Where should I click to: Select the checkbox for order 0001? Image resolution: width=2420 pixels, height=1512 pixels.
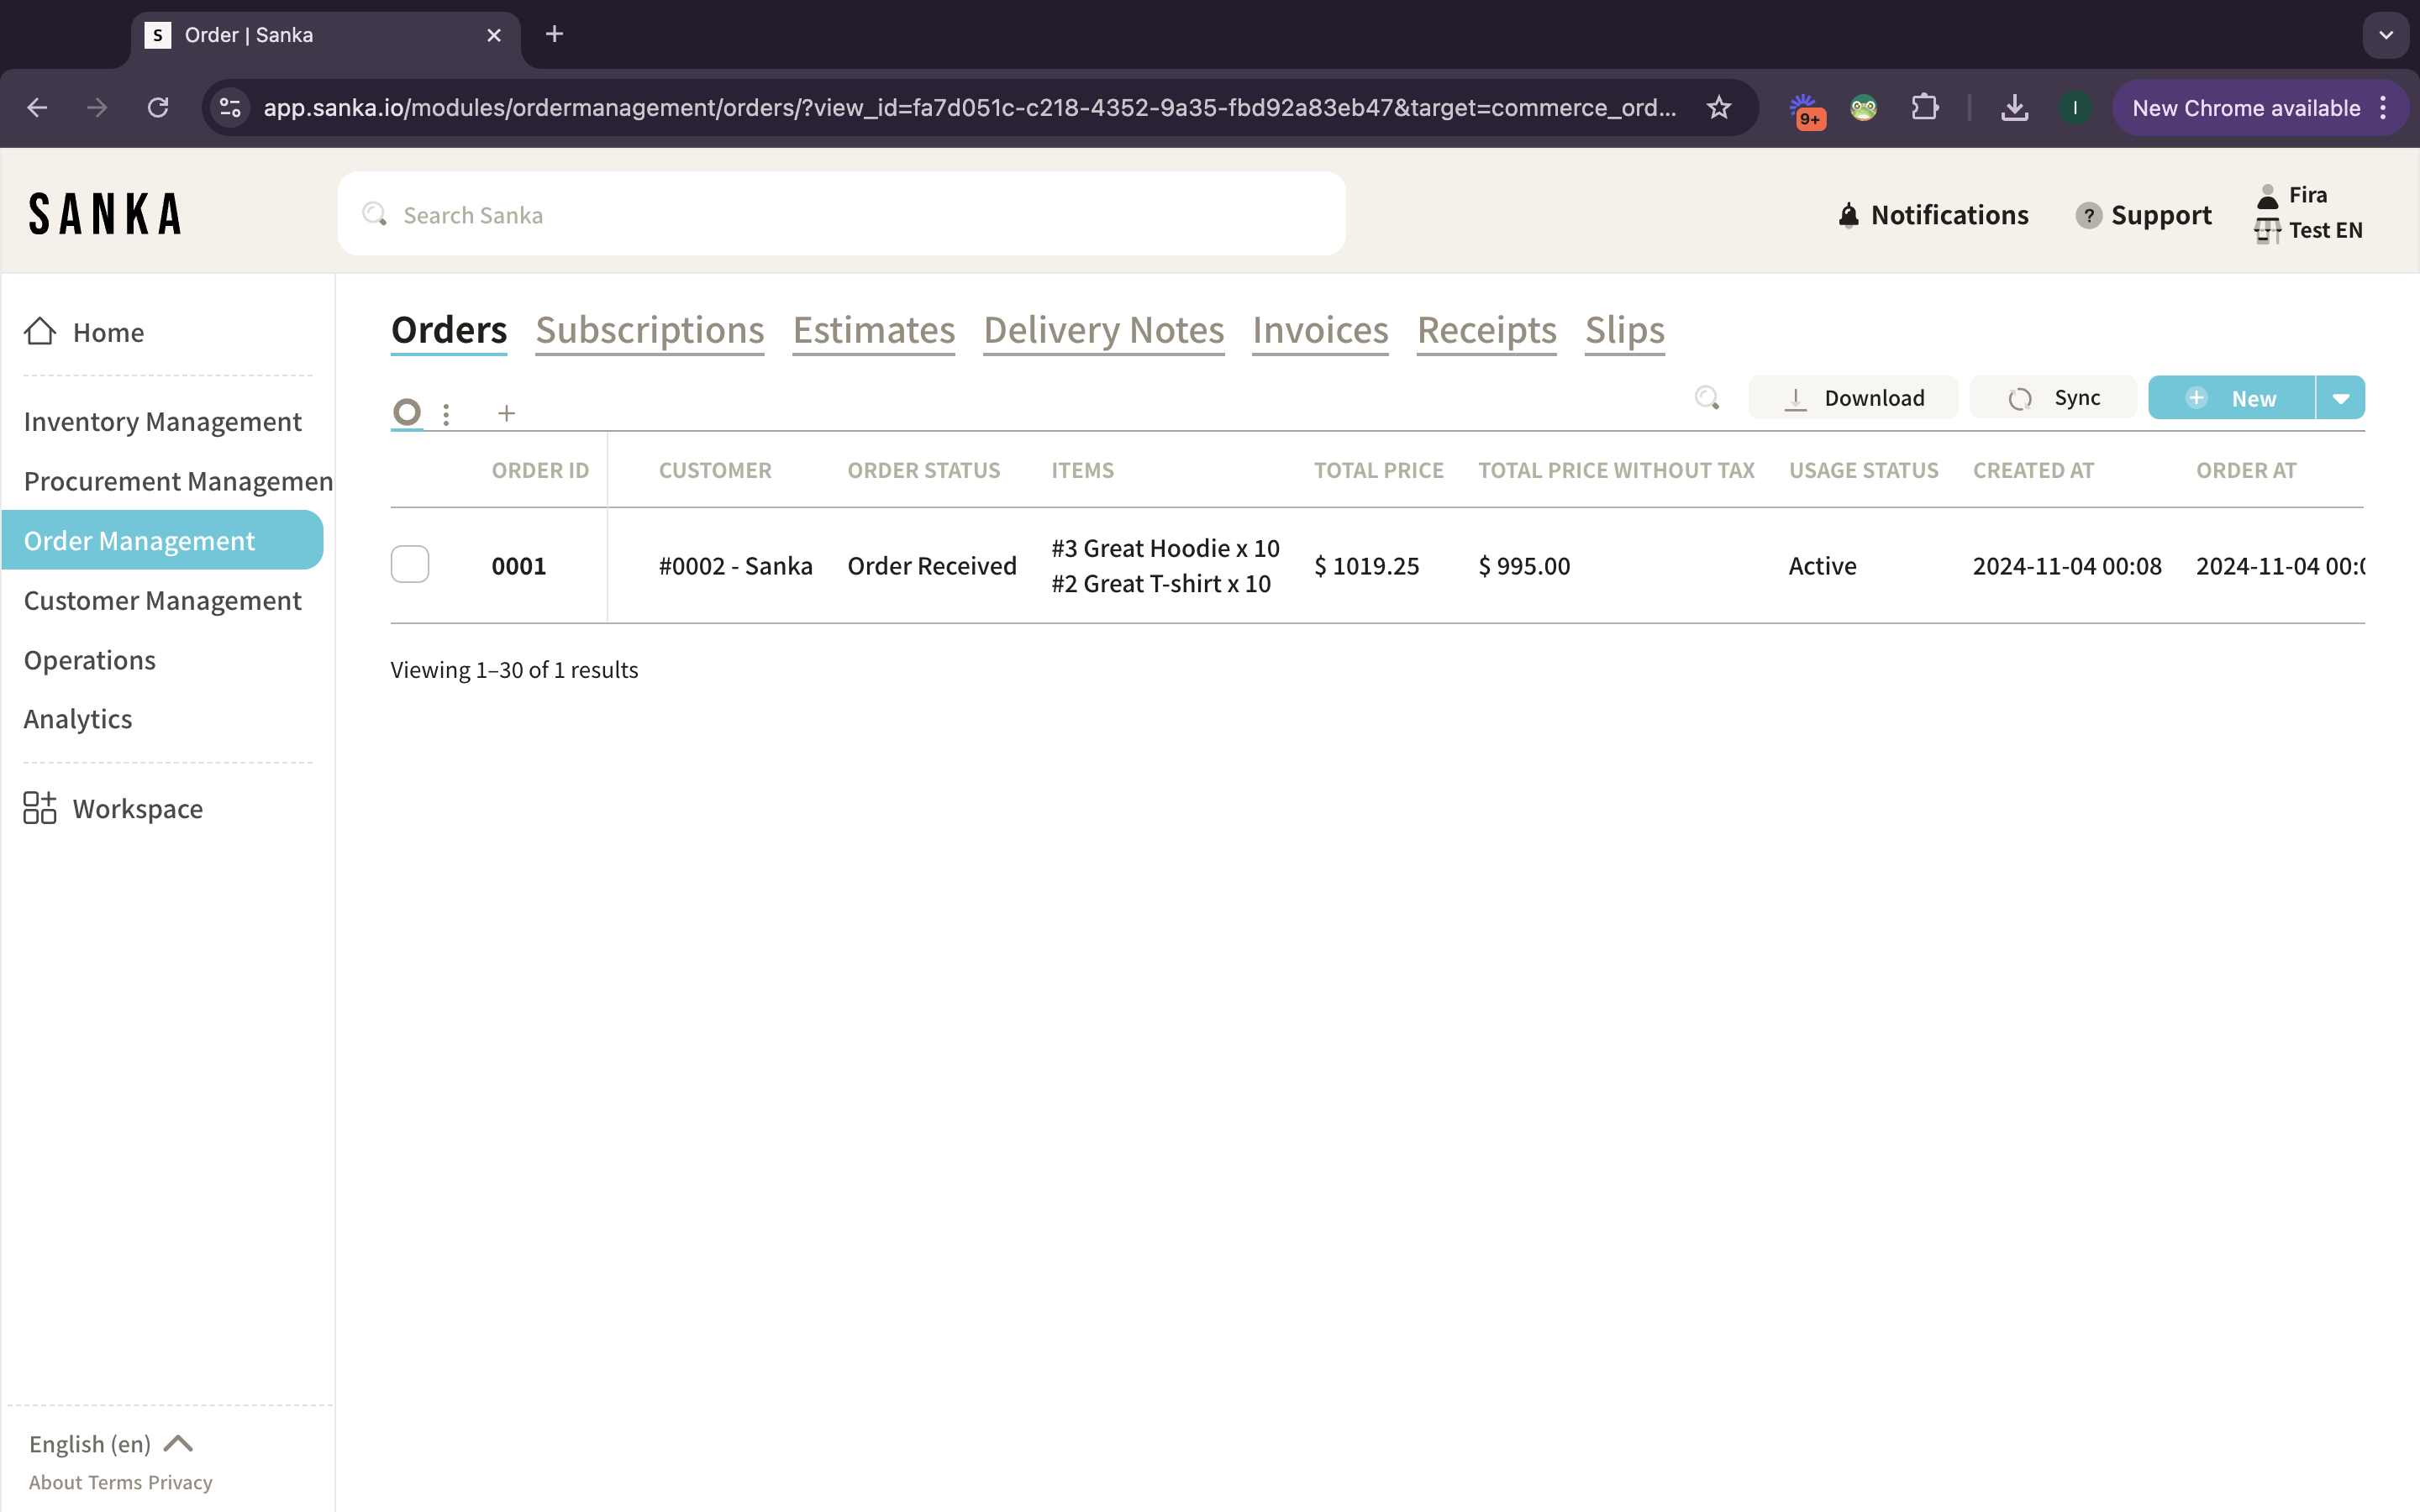coord(410,565)
